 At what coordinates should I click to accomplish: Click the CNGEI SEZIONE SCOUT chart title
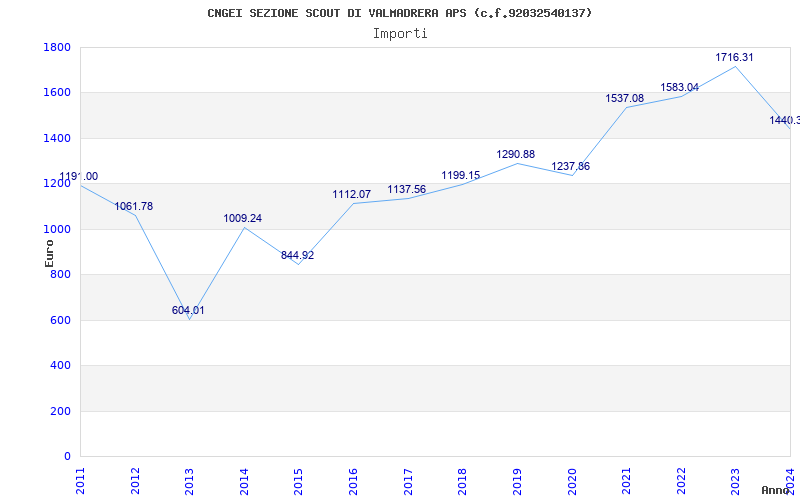pyautogui.click(x=400, y=13)
